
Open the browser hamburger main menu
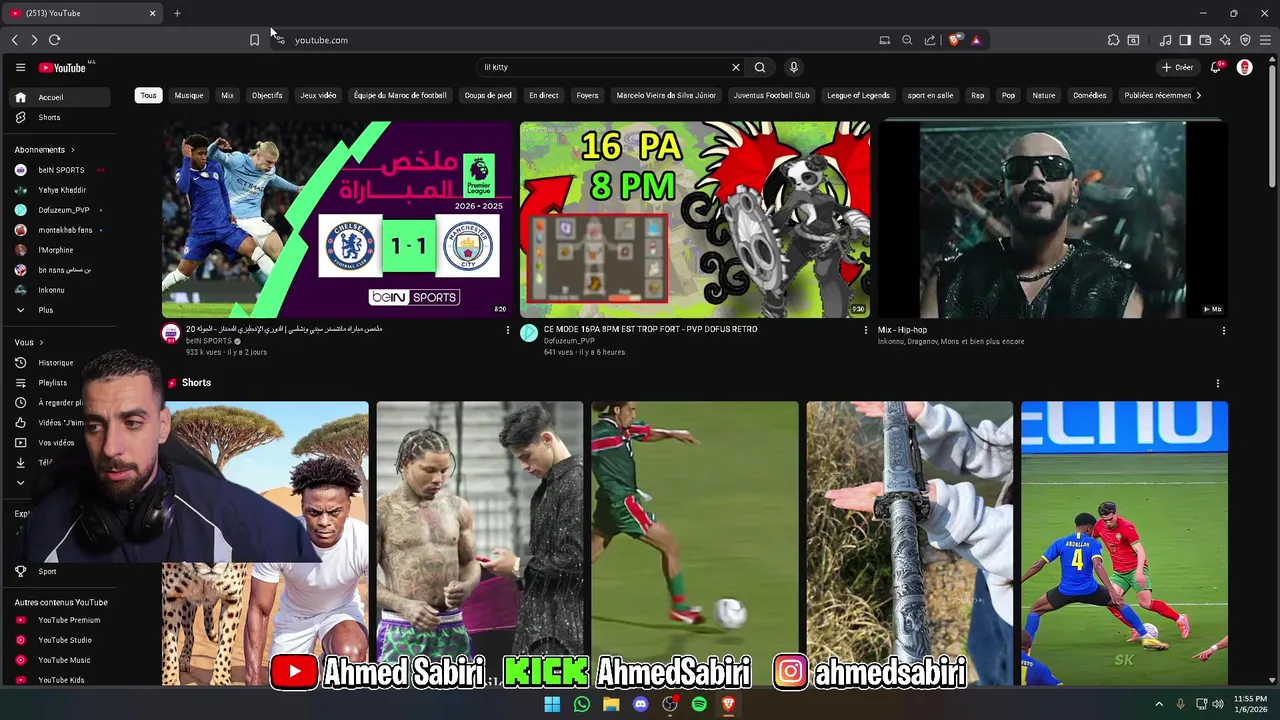(x=1265, y=40)
